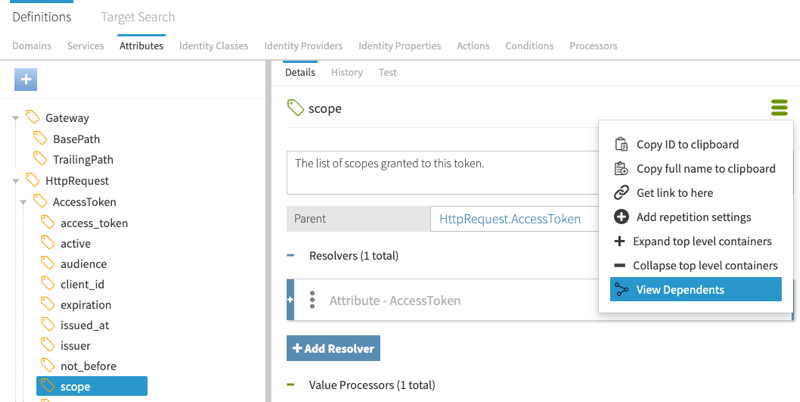Collapse the Resolvers section

(x=291, y=256)
